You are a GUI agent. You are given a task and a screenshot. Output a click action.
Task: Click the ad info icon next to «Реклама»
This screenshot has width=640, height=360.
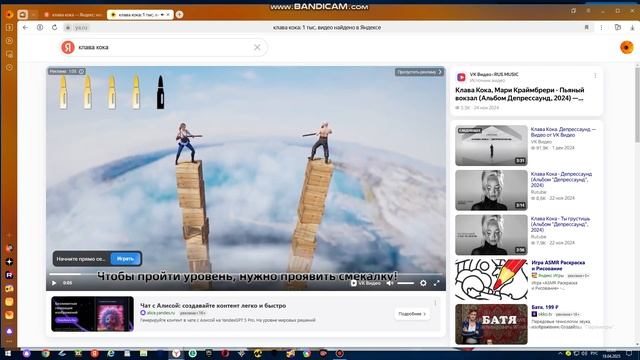coord(82,71)
